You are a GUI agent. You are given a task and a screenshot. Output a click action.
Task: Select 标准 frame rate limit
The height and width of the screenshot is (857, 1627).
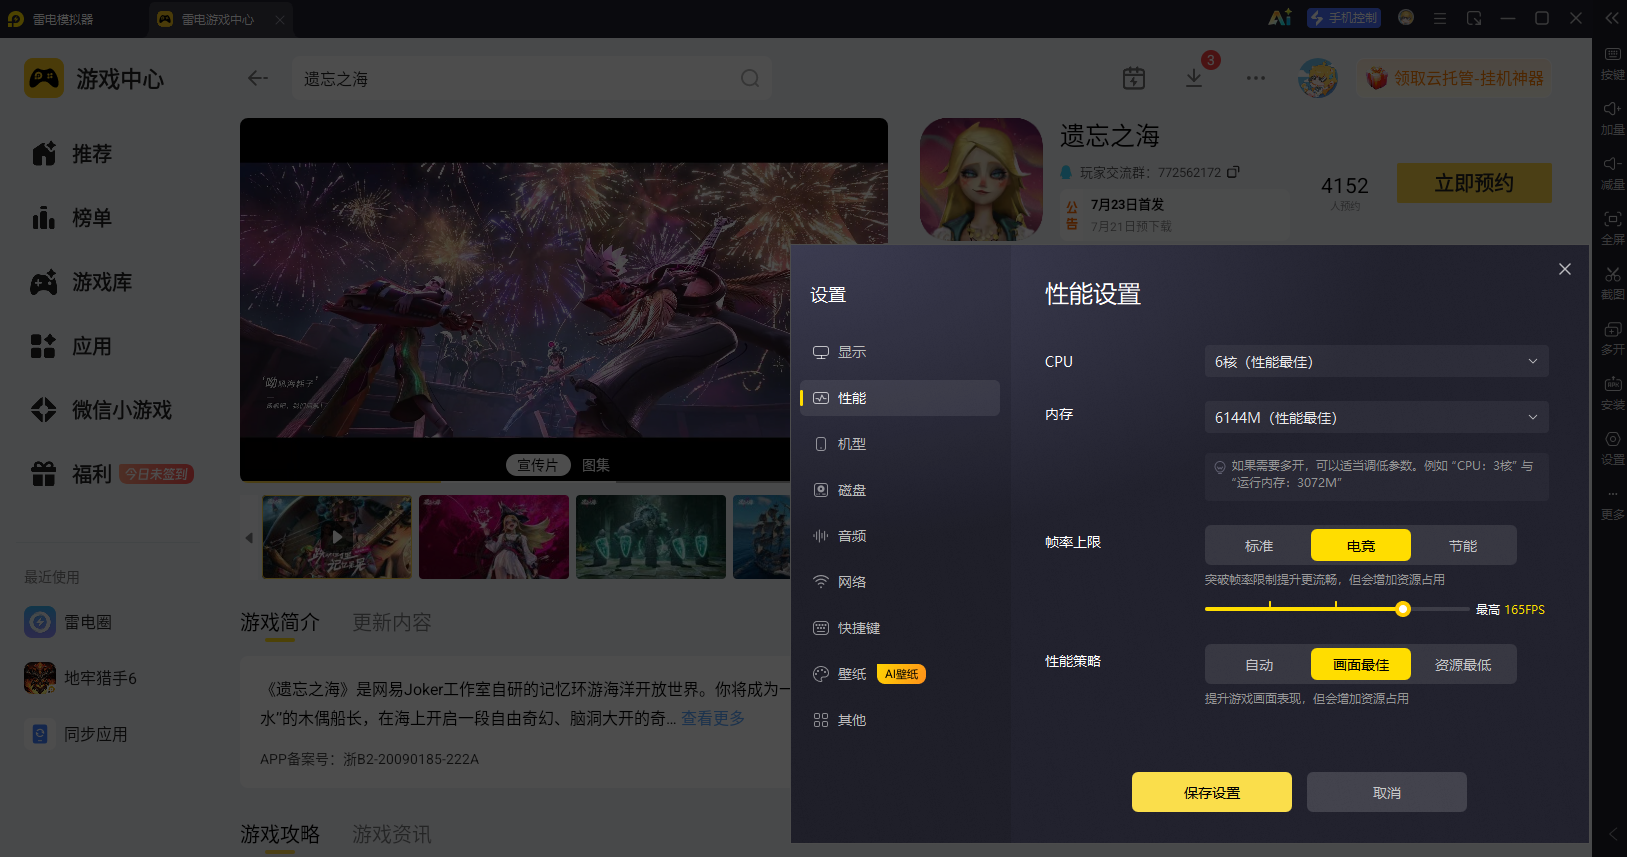point(1259,546)
